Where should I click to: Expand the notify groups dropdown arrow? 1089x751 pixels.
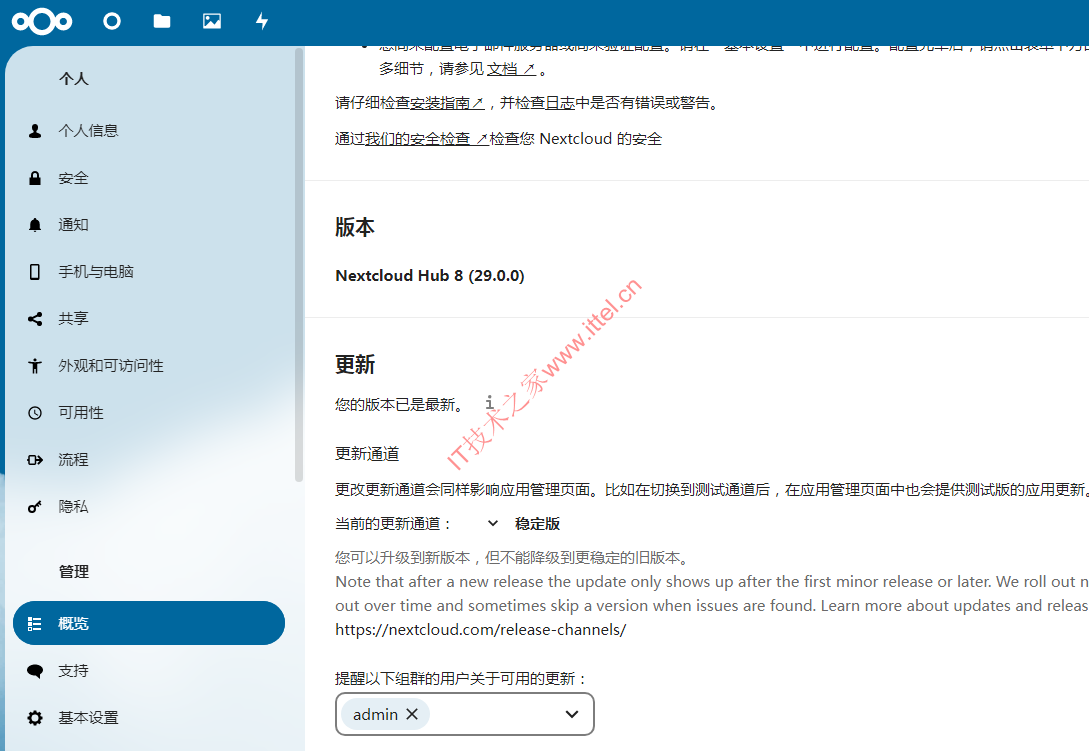point(572,714)
